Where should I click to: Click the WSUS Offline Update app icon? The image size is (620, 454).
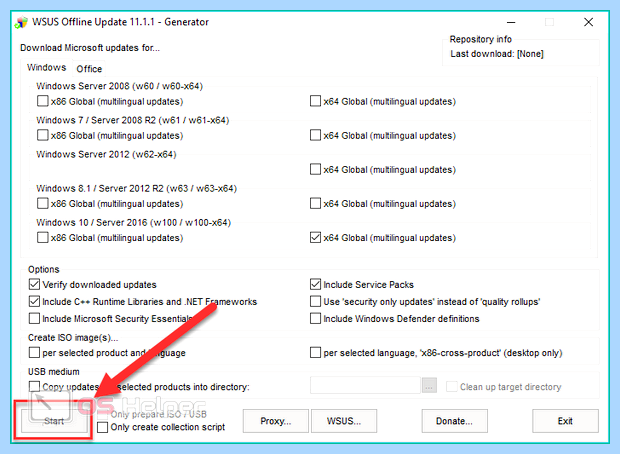point(21,22)
